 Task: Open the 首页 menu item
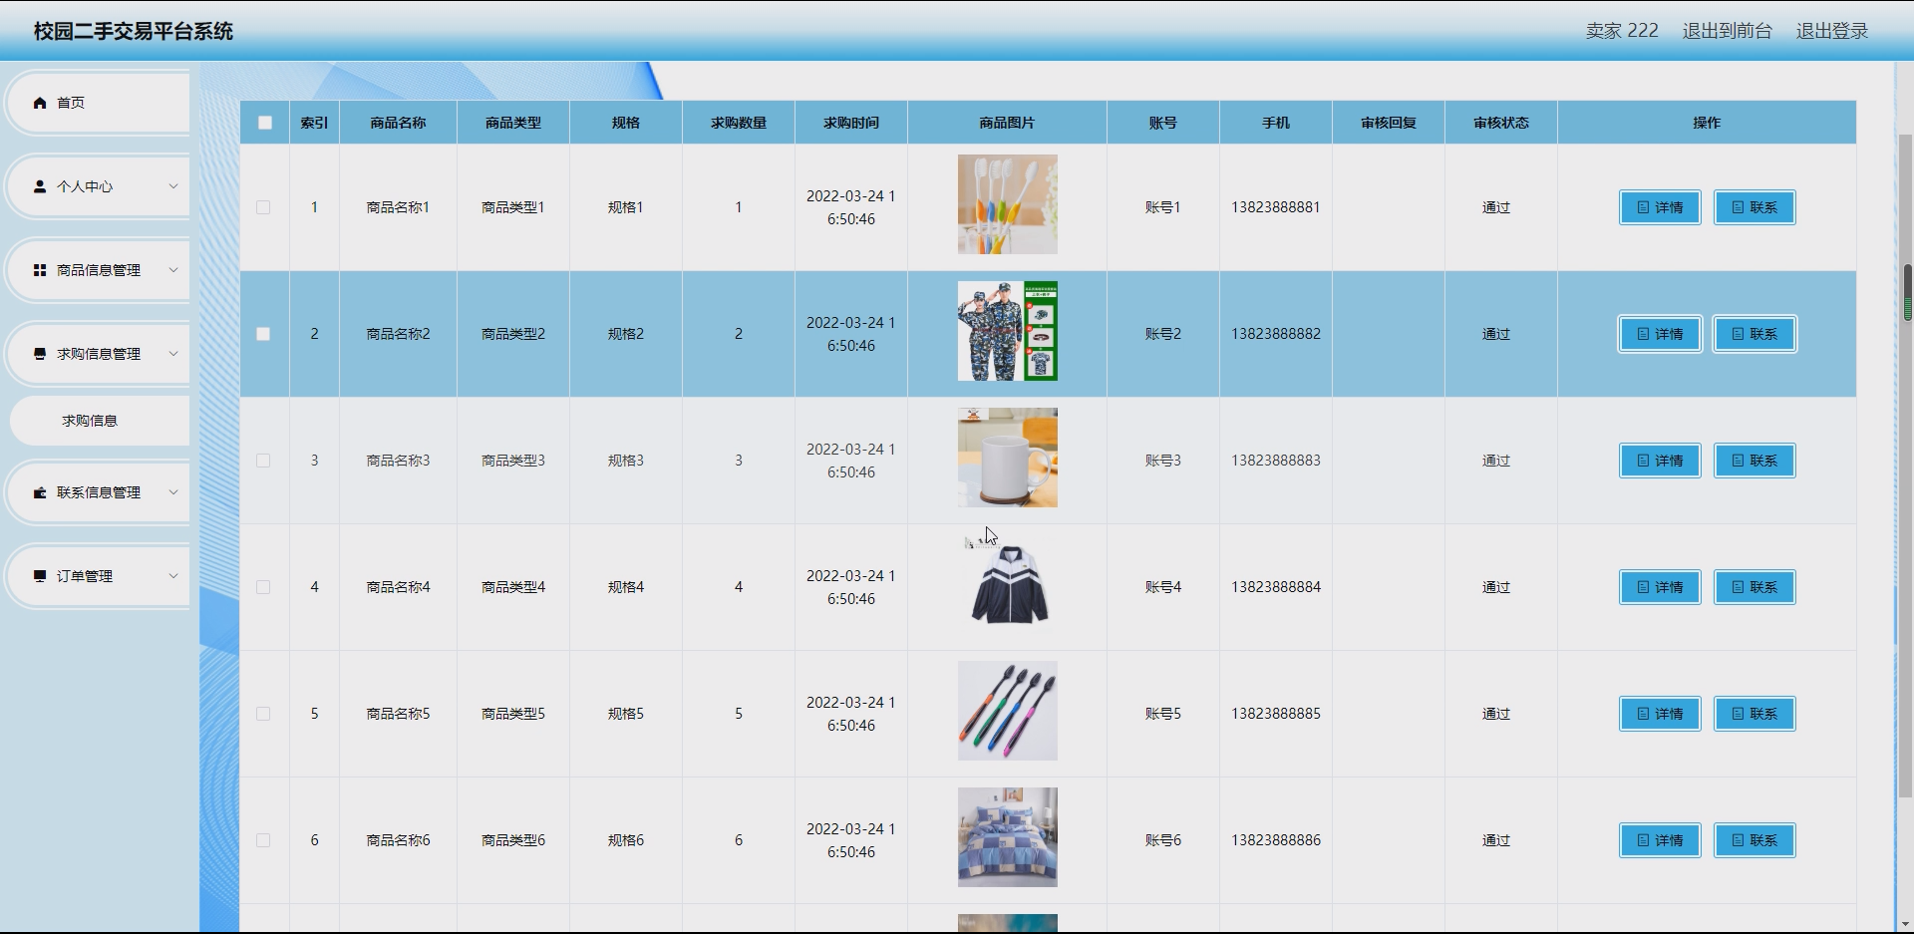coord(98,103)
